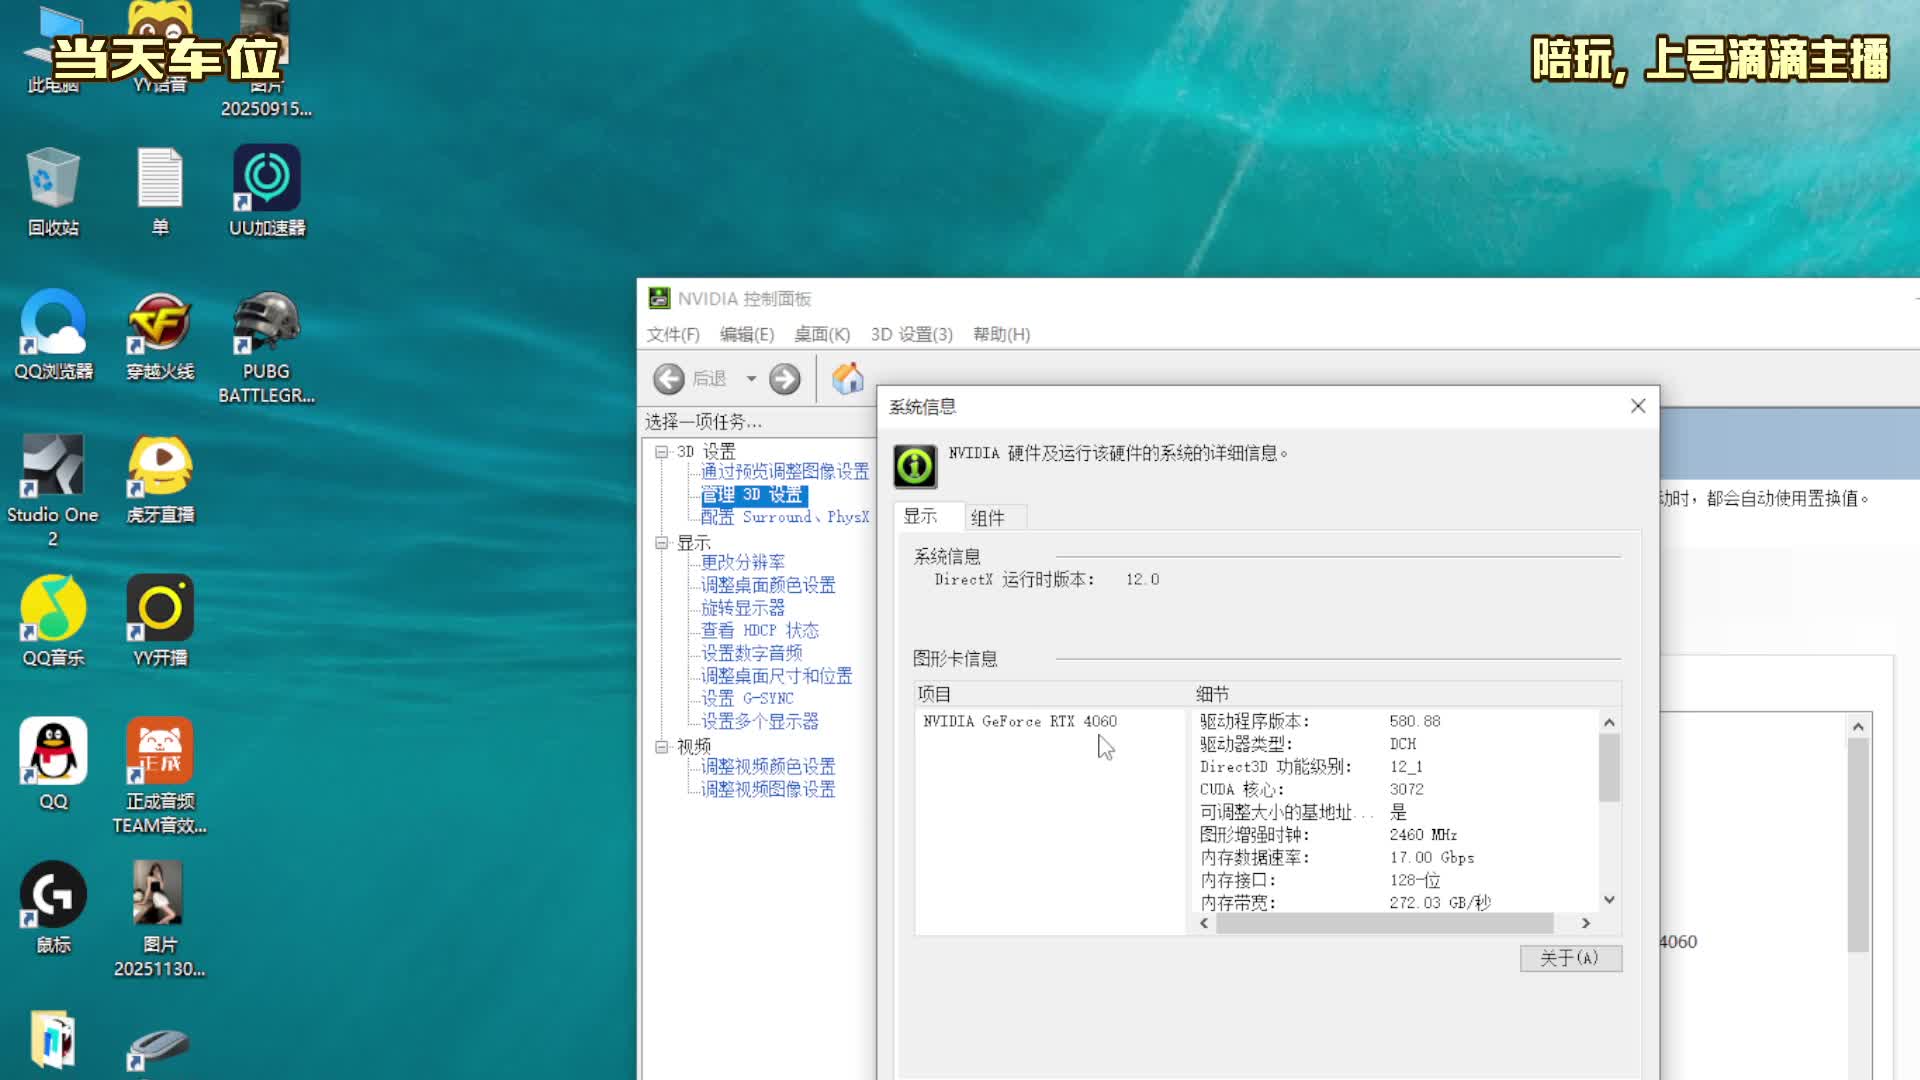The width and height of the screenshot is (1920, 1080).
Task: Click the NVIDIA home icon in toolbar
Action: pos(847,379)
